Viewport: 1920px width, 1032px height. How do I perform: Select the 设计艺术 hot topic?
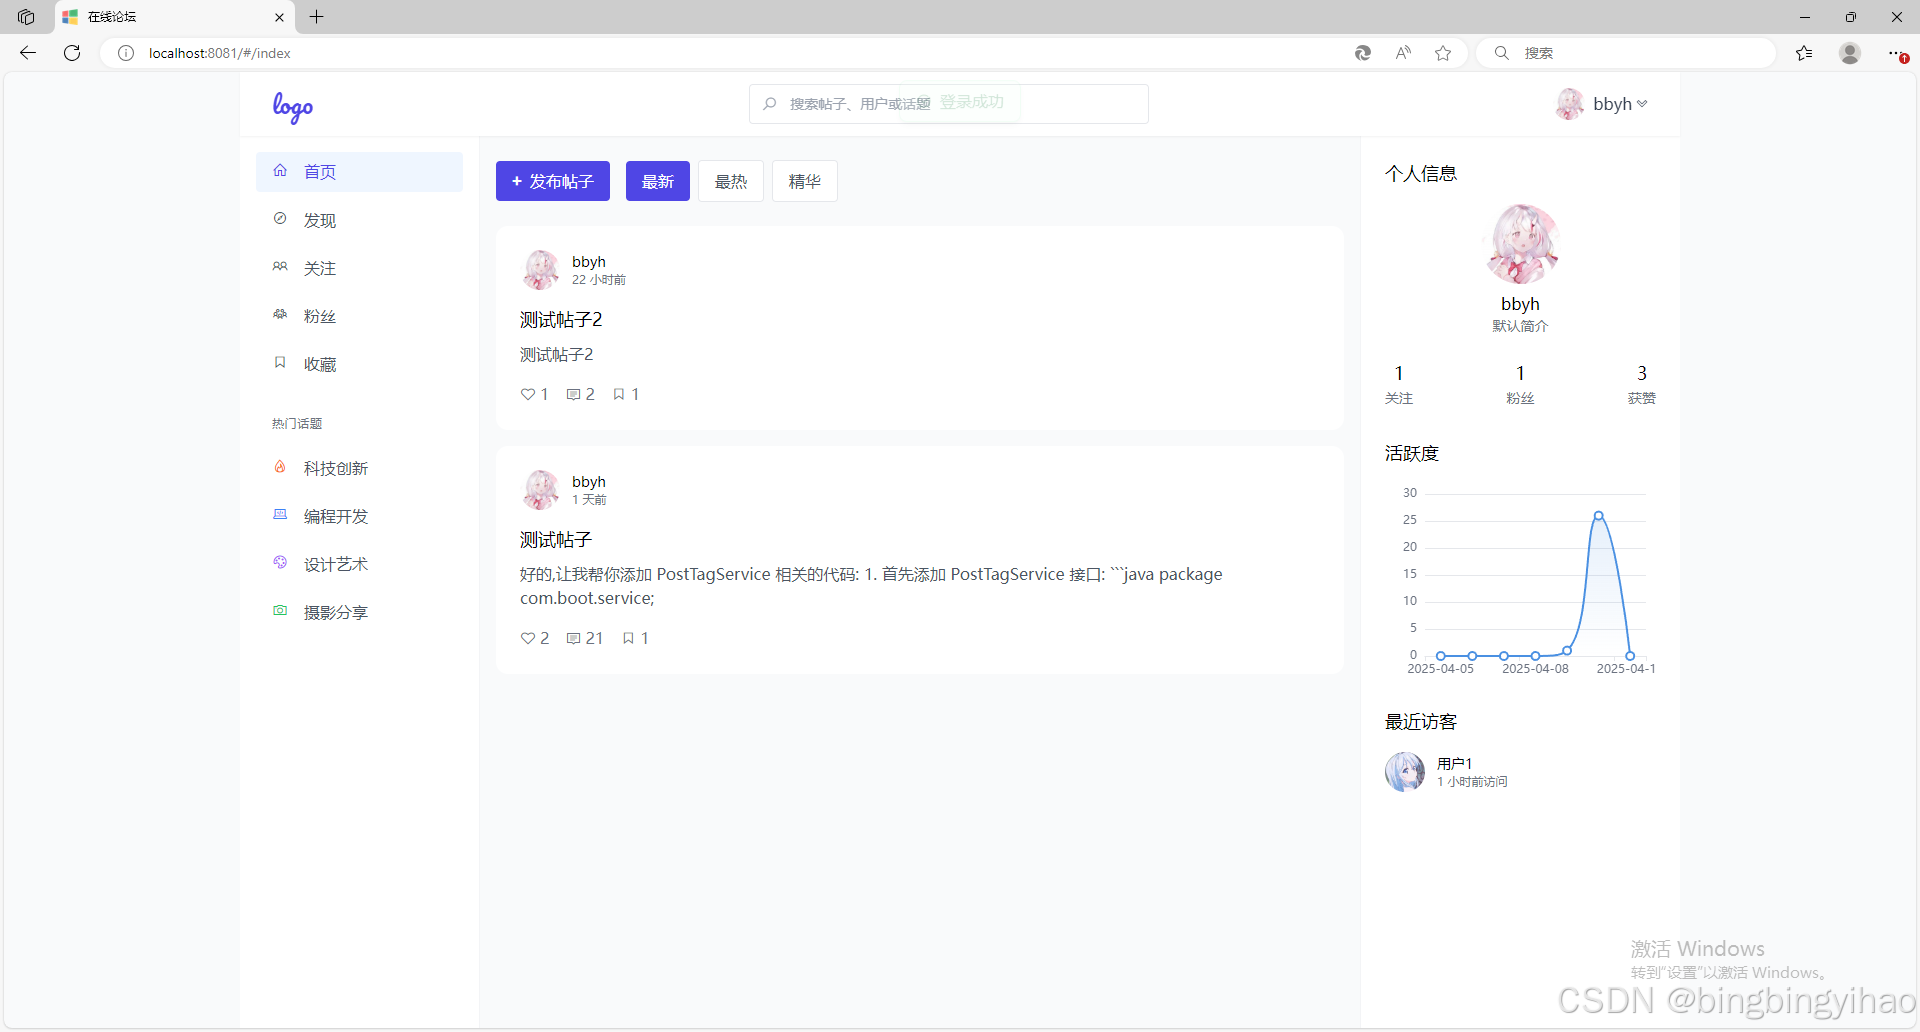359,564
